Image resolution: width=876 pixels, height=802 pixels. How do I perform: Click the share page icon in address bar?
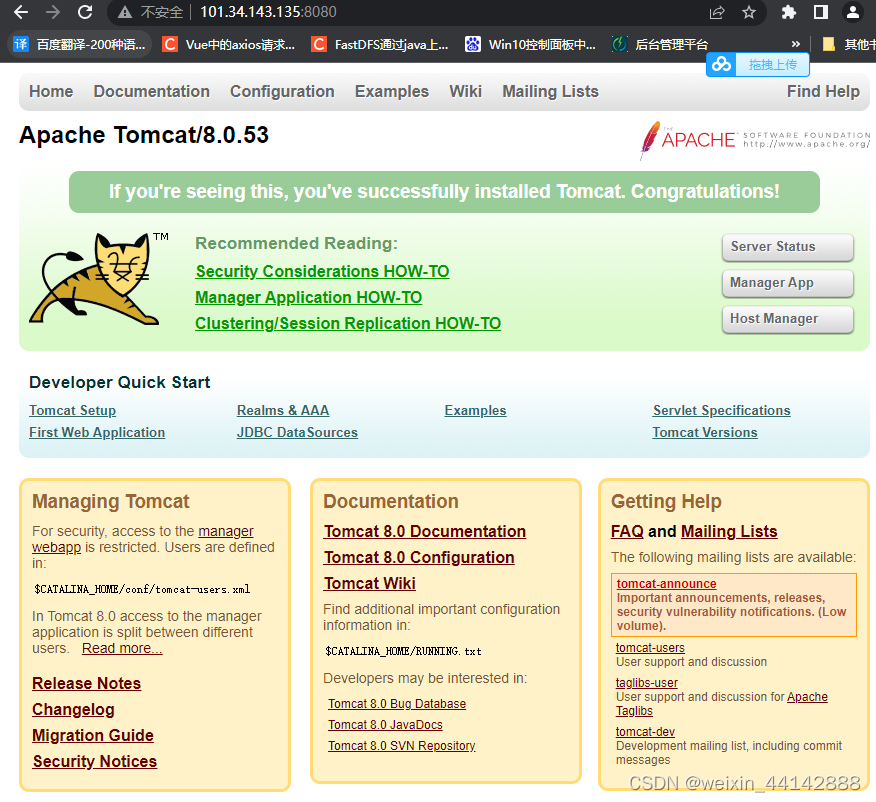[717, 12]
